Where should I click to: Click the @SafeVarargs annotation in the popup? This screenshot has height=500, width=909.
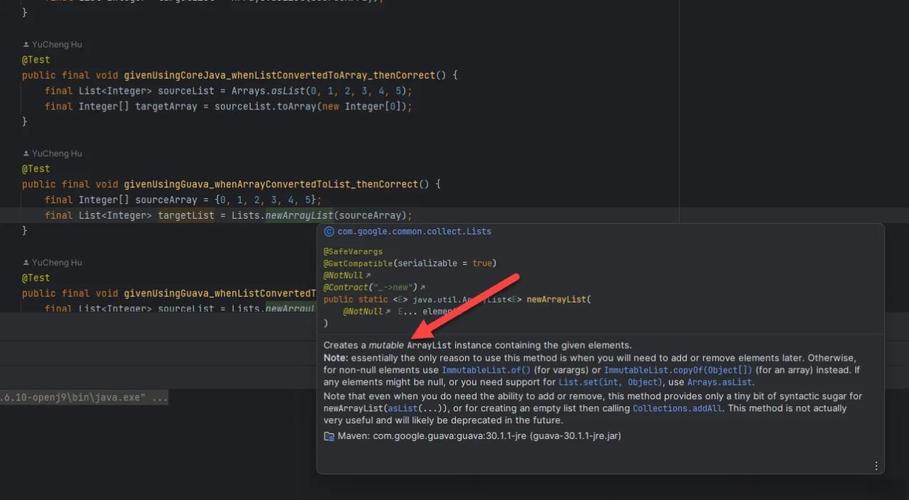pos(353,252)
